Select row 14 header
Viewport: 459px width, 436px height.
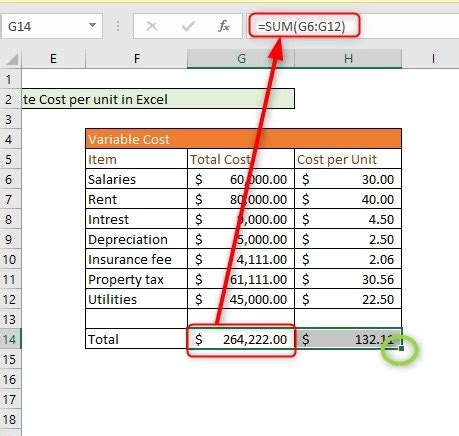tap(10, 339)
